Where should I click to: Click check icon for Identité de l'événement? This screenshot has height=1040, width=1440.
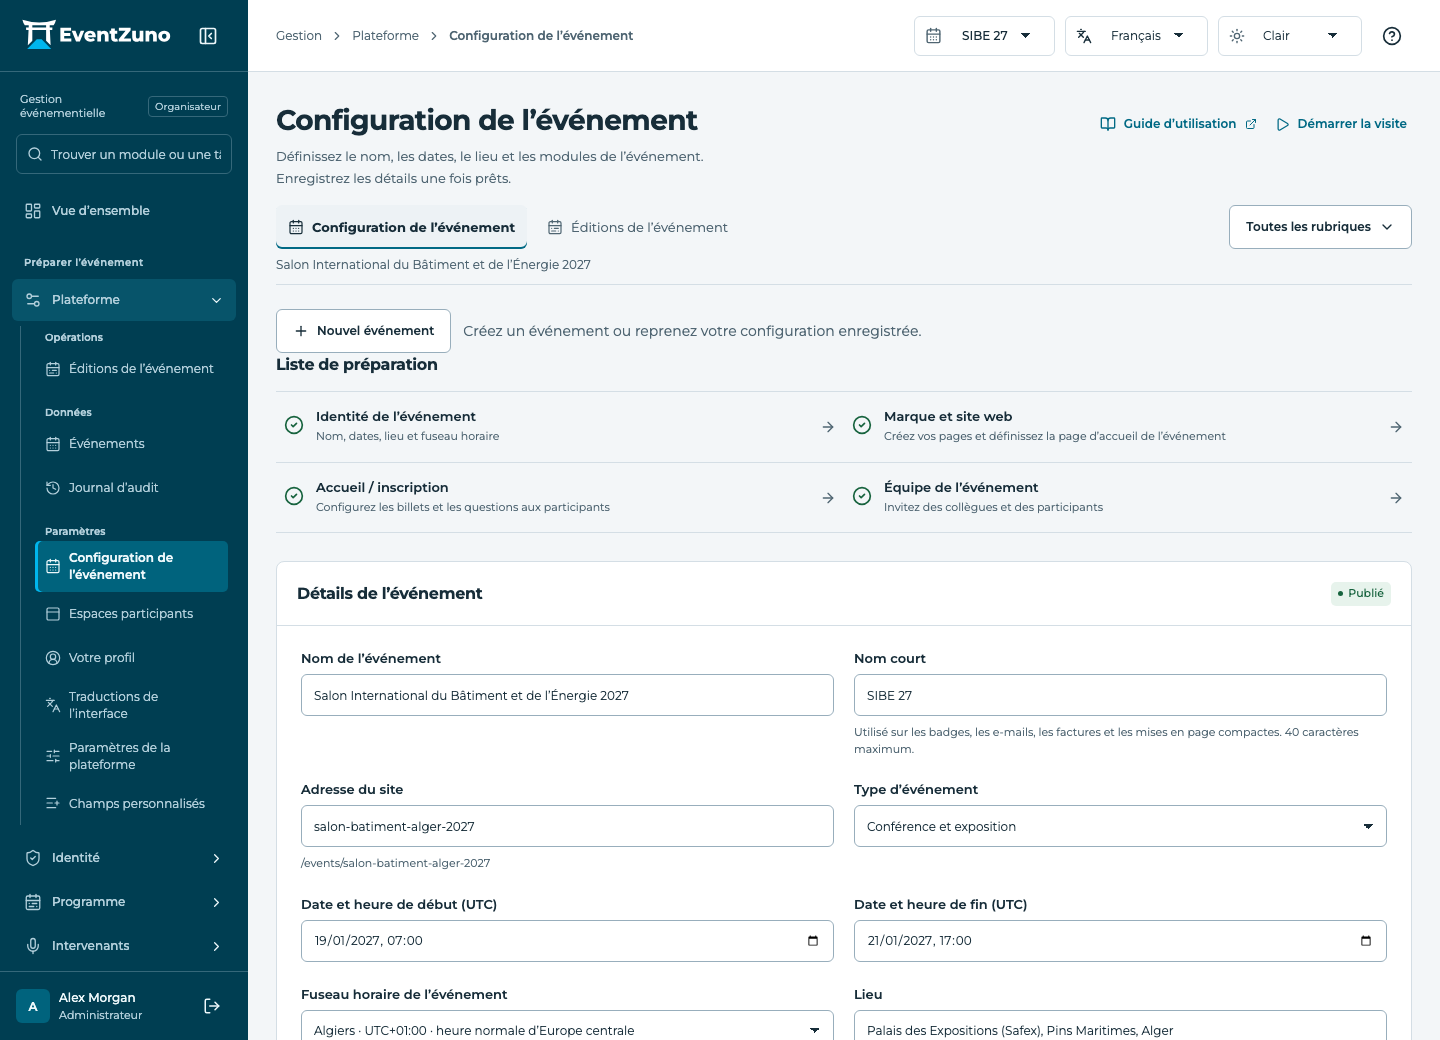(x=294, y=425)
